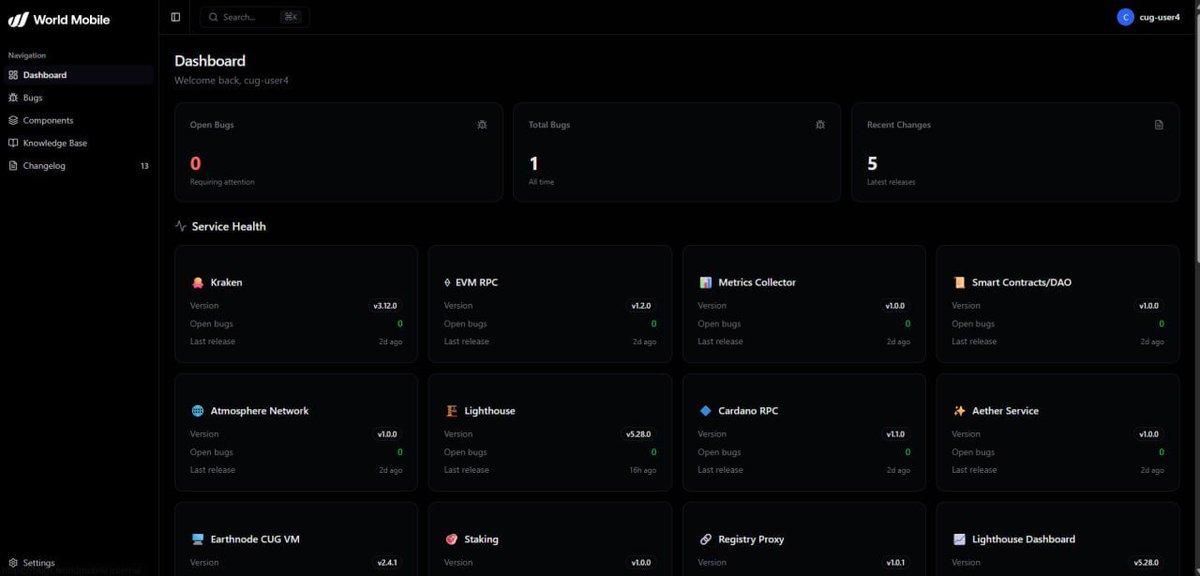Image resolution: width=1200 pixels, height=576 pixels.
Task: Click the Metrics Collector chart icon
Action: pyautogui.click(x=705, y=282)
